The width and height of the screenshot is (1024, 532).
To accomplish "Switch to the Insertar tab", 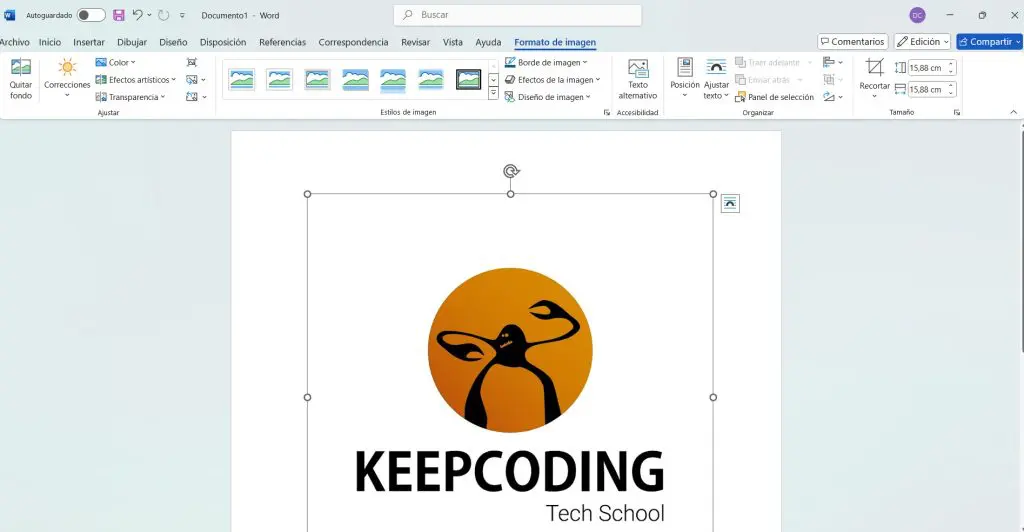I will 89,42.
